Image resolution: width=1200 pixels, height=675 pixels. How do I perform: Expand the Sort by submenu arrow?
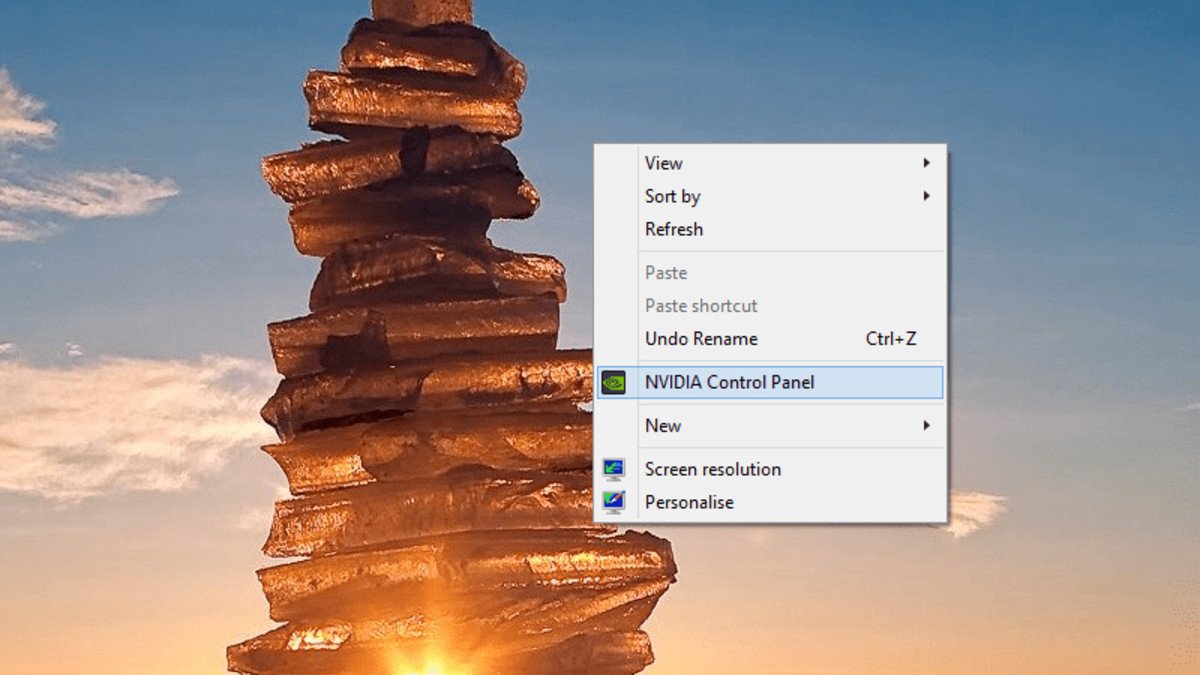[927, 196]
